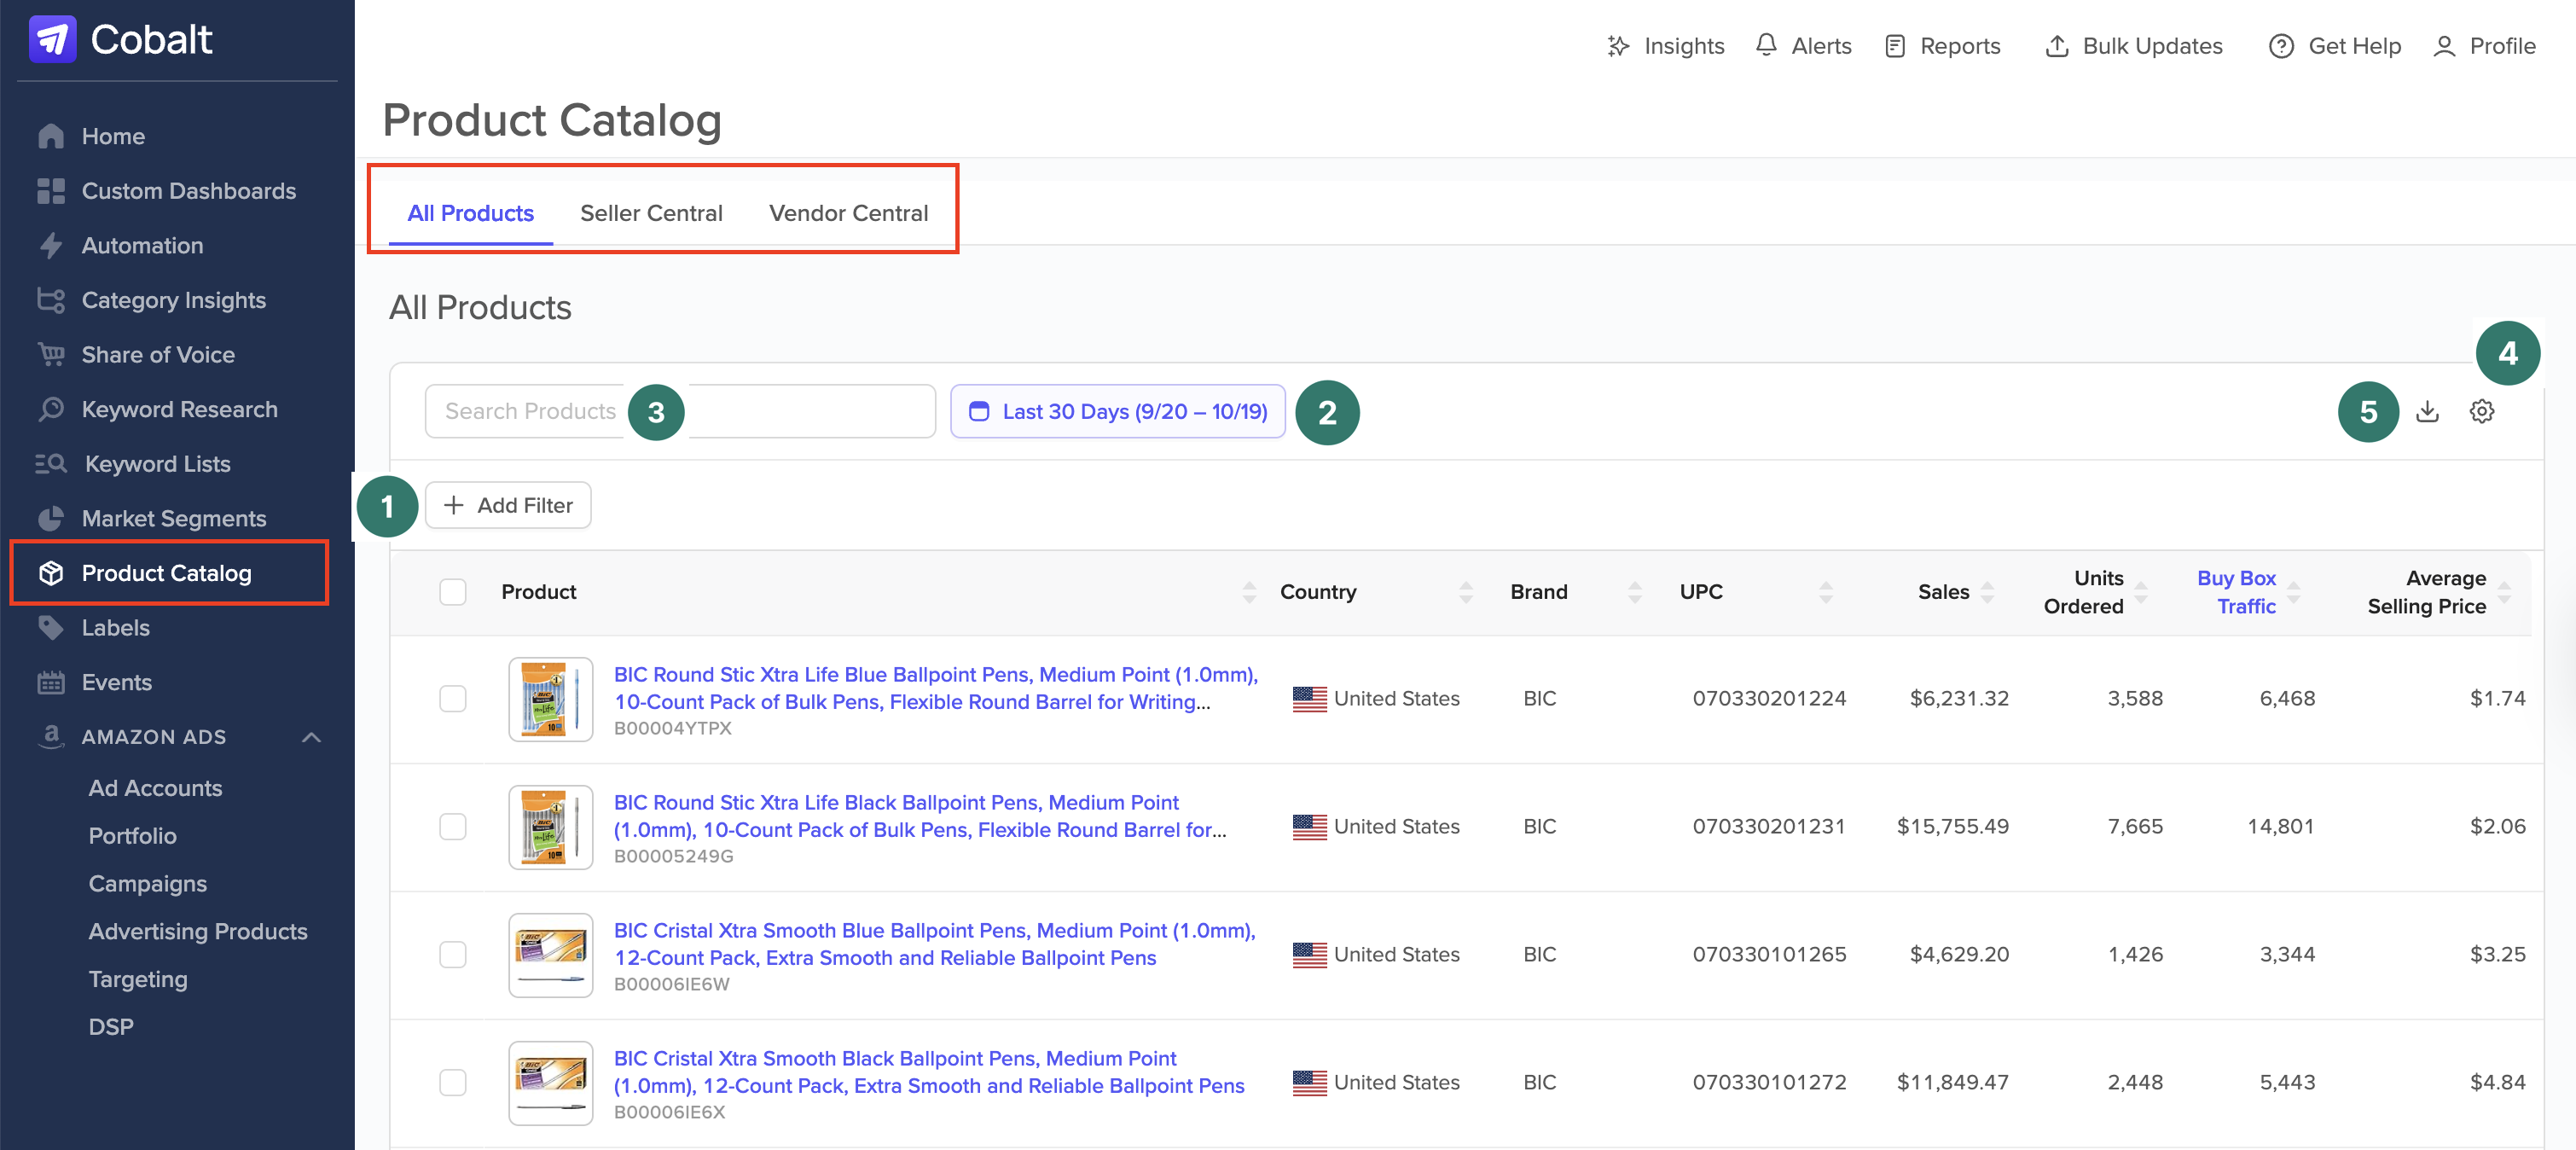Switch to the All Products tab
The image size is (2576, 1150).
[x=471, y=213]
